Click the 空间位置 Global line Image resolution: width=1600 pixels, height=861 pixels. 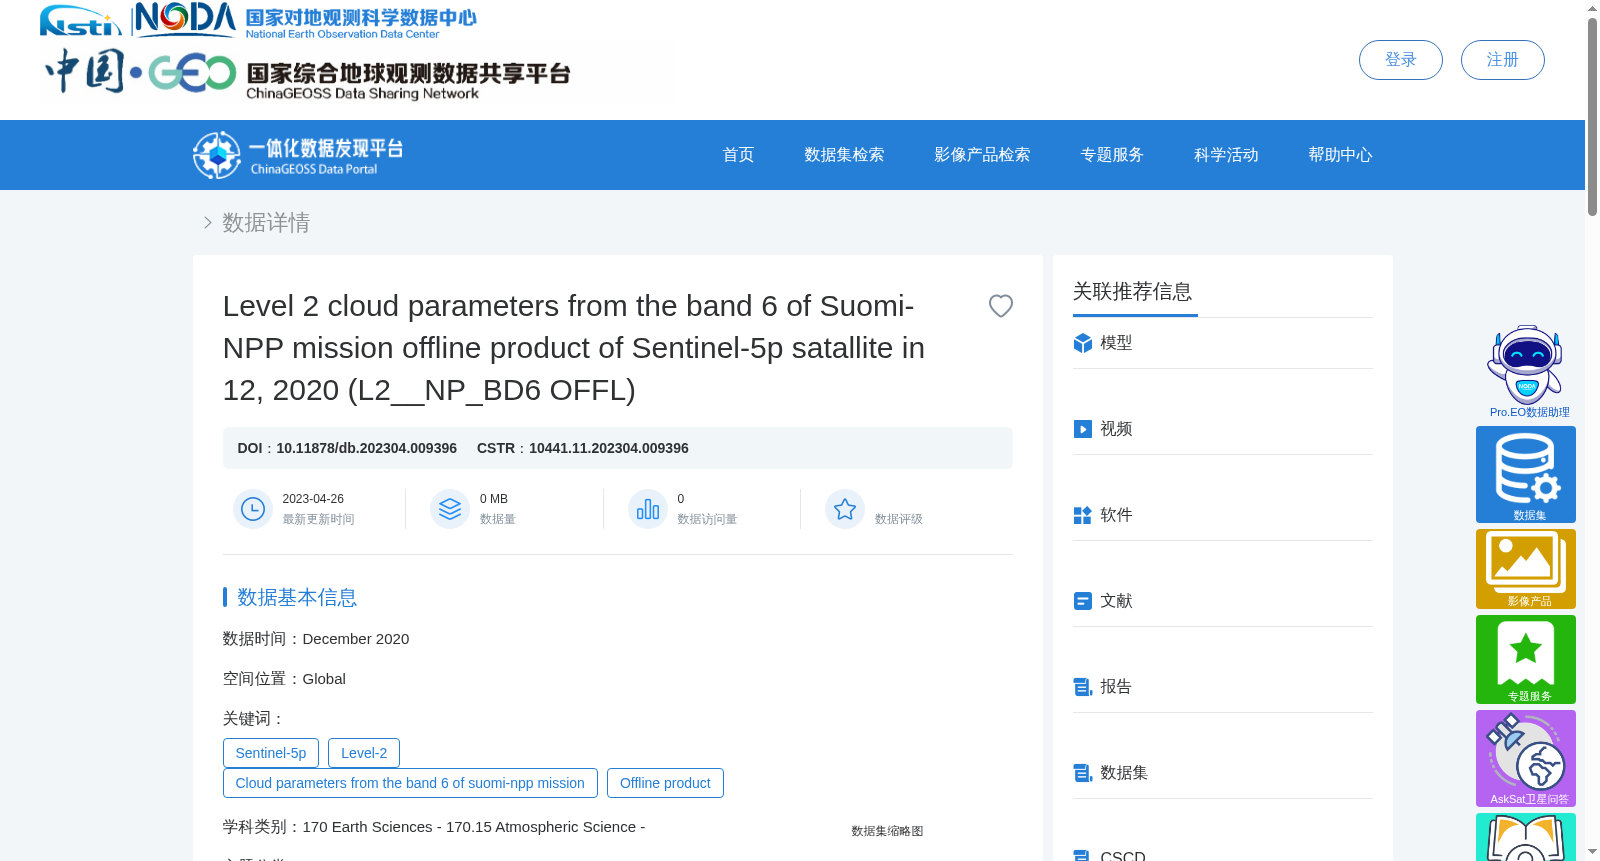(x=284, y=679)
